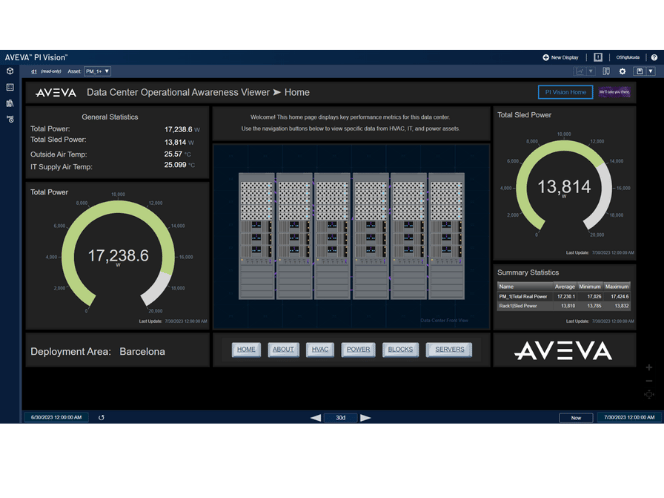664x498 pixels.
Task: Click the zoom out minus icon
Action: pyautogui.click(x=649, y=381)
